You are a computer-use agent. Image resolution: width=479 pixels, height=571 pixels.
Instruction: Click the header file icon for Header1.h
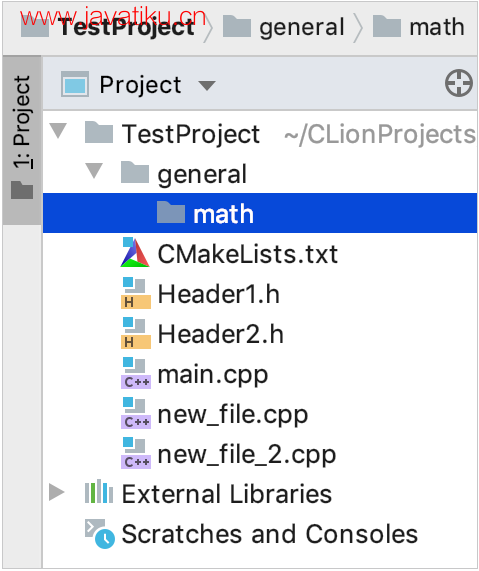pyautogui.click(x=136, y=294)
